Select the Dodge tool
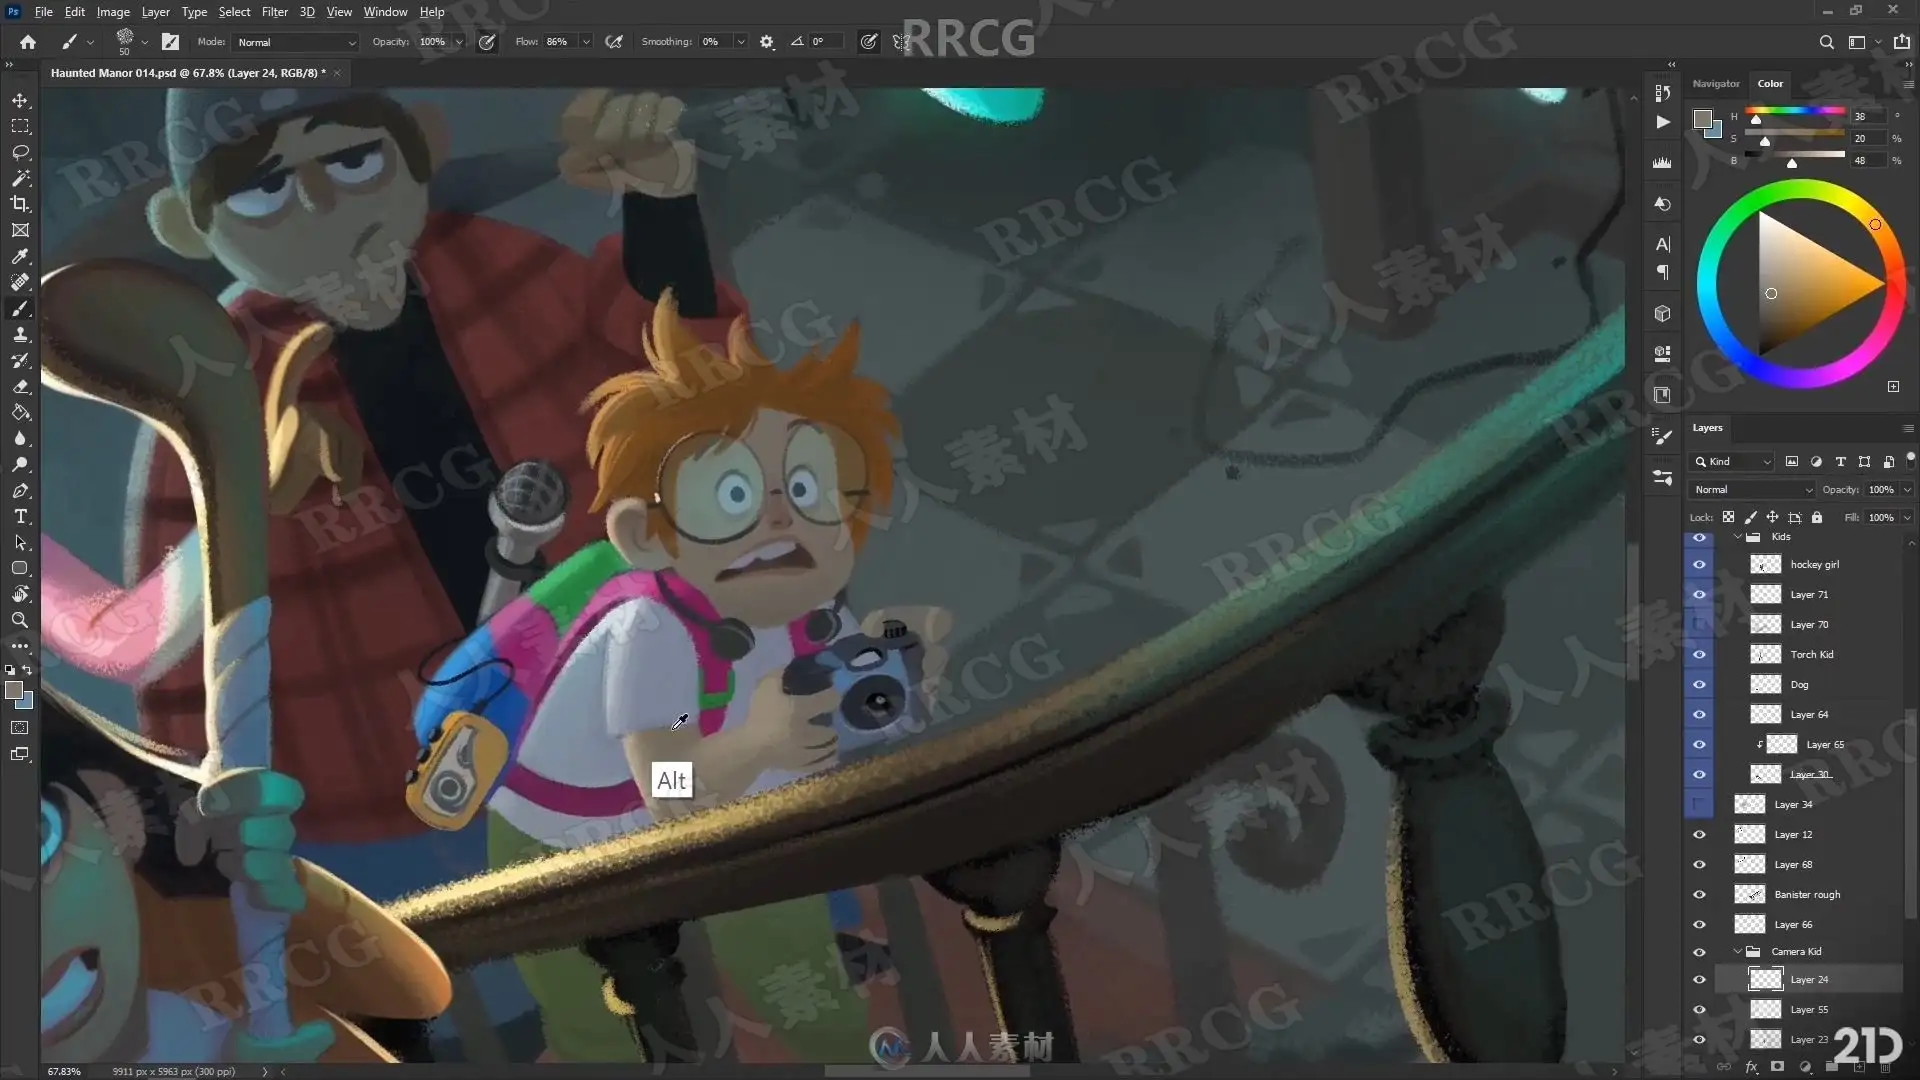This screenshot has height=1080, width=1920. click(x=20, y=465)
